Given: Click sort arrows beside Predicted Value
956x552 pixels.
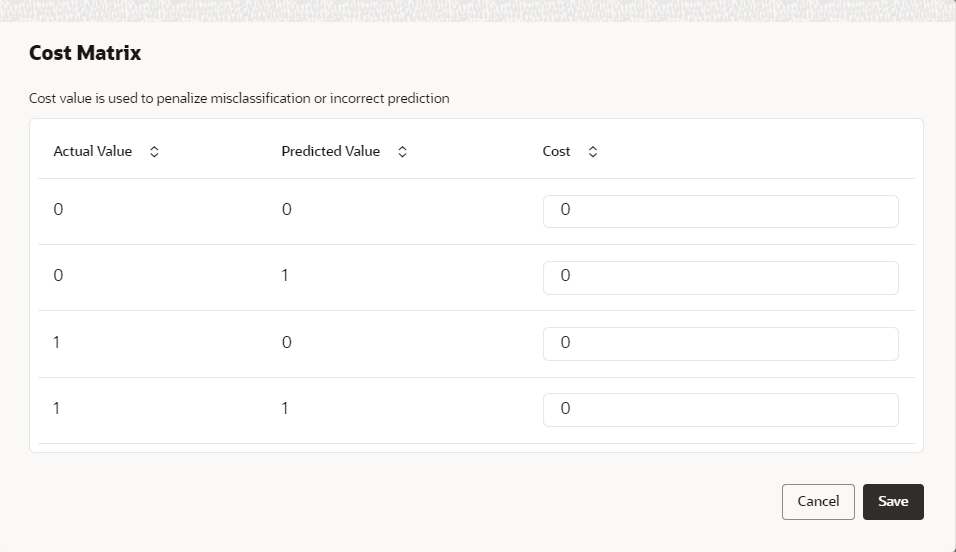Looking at the screenshot, I should tap(402, 152).
